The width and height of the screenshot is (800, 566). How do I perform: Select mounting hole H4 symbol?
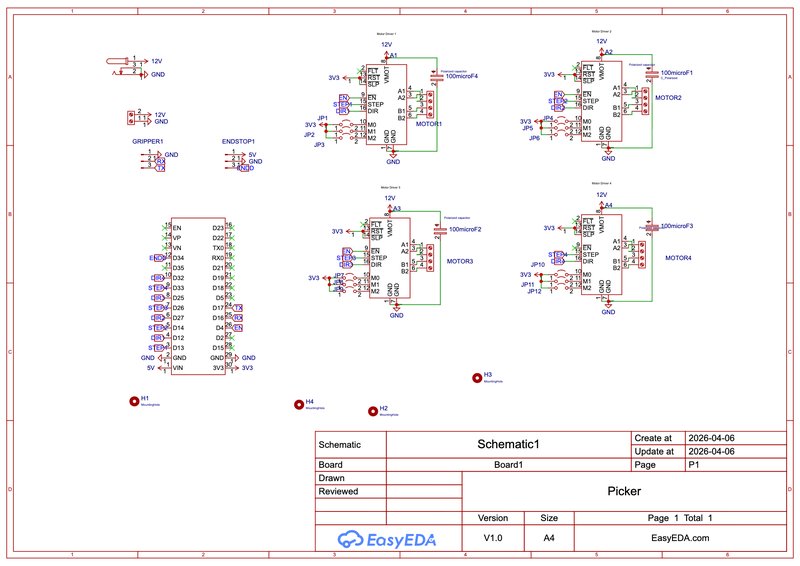coord(299,405)
